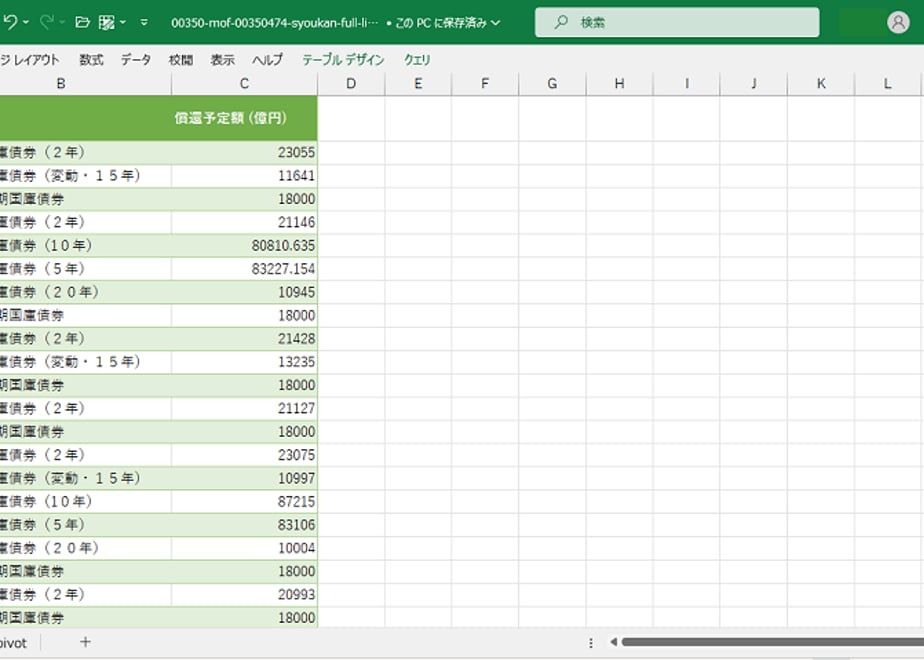Click the workbook file name in title bar
This screenshot has width=924, height=660.
275,22
